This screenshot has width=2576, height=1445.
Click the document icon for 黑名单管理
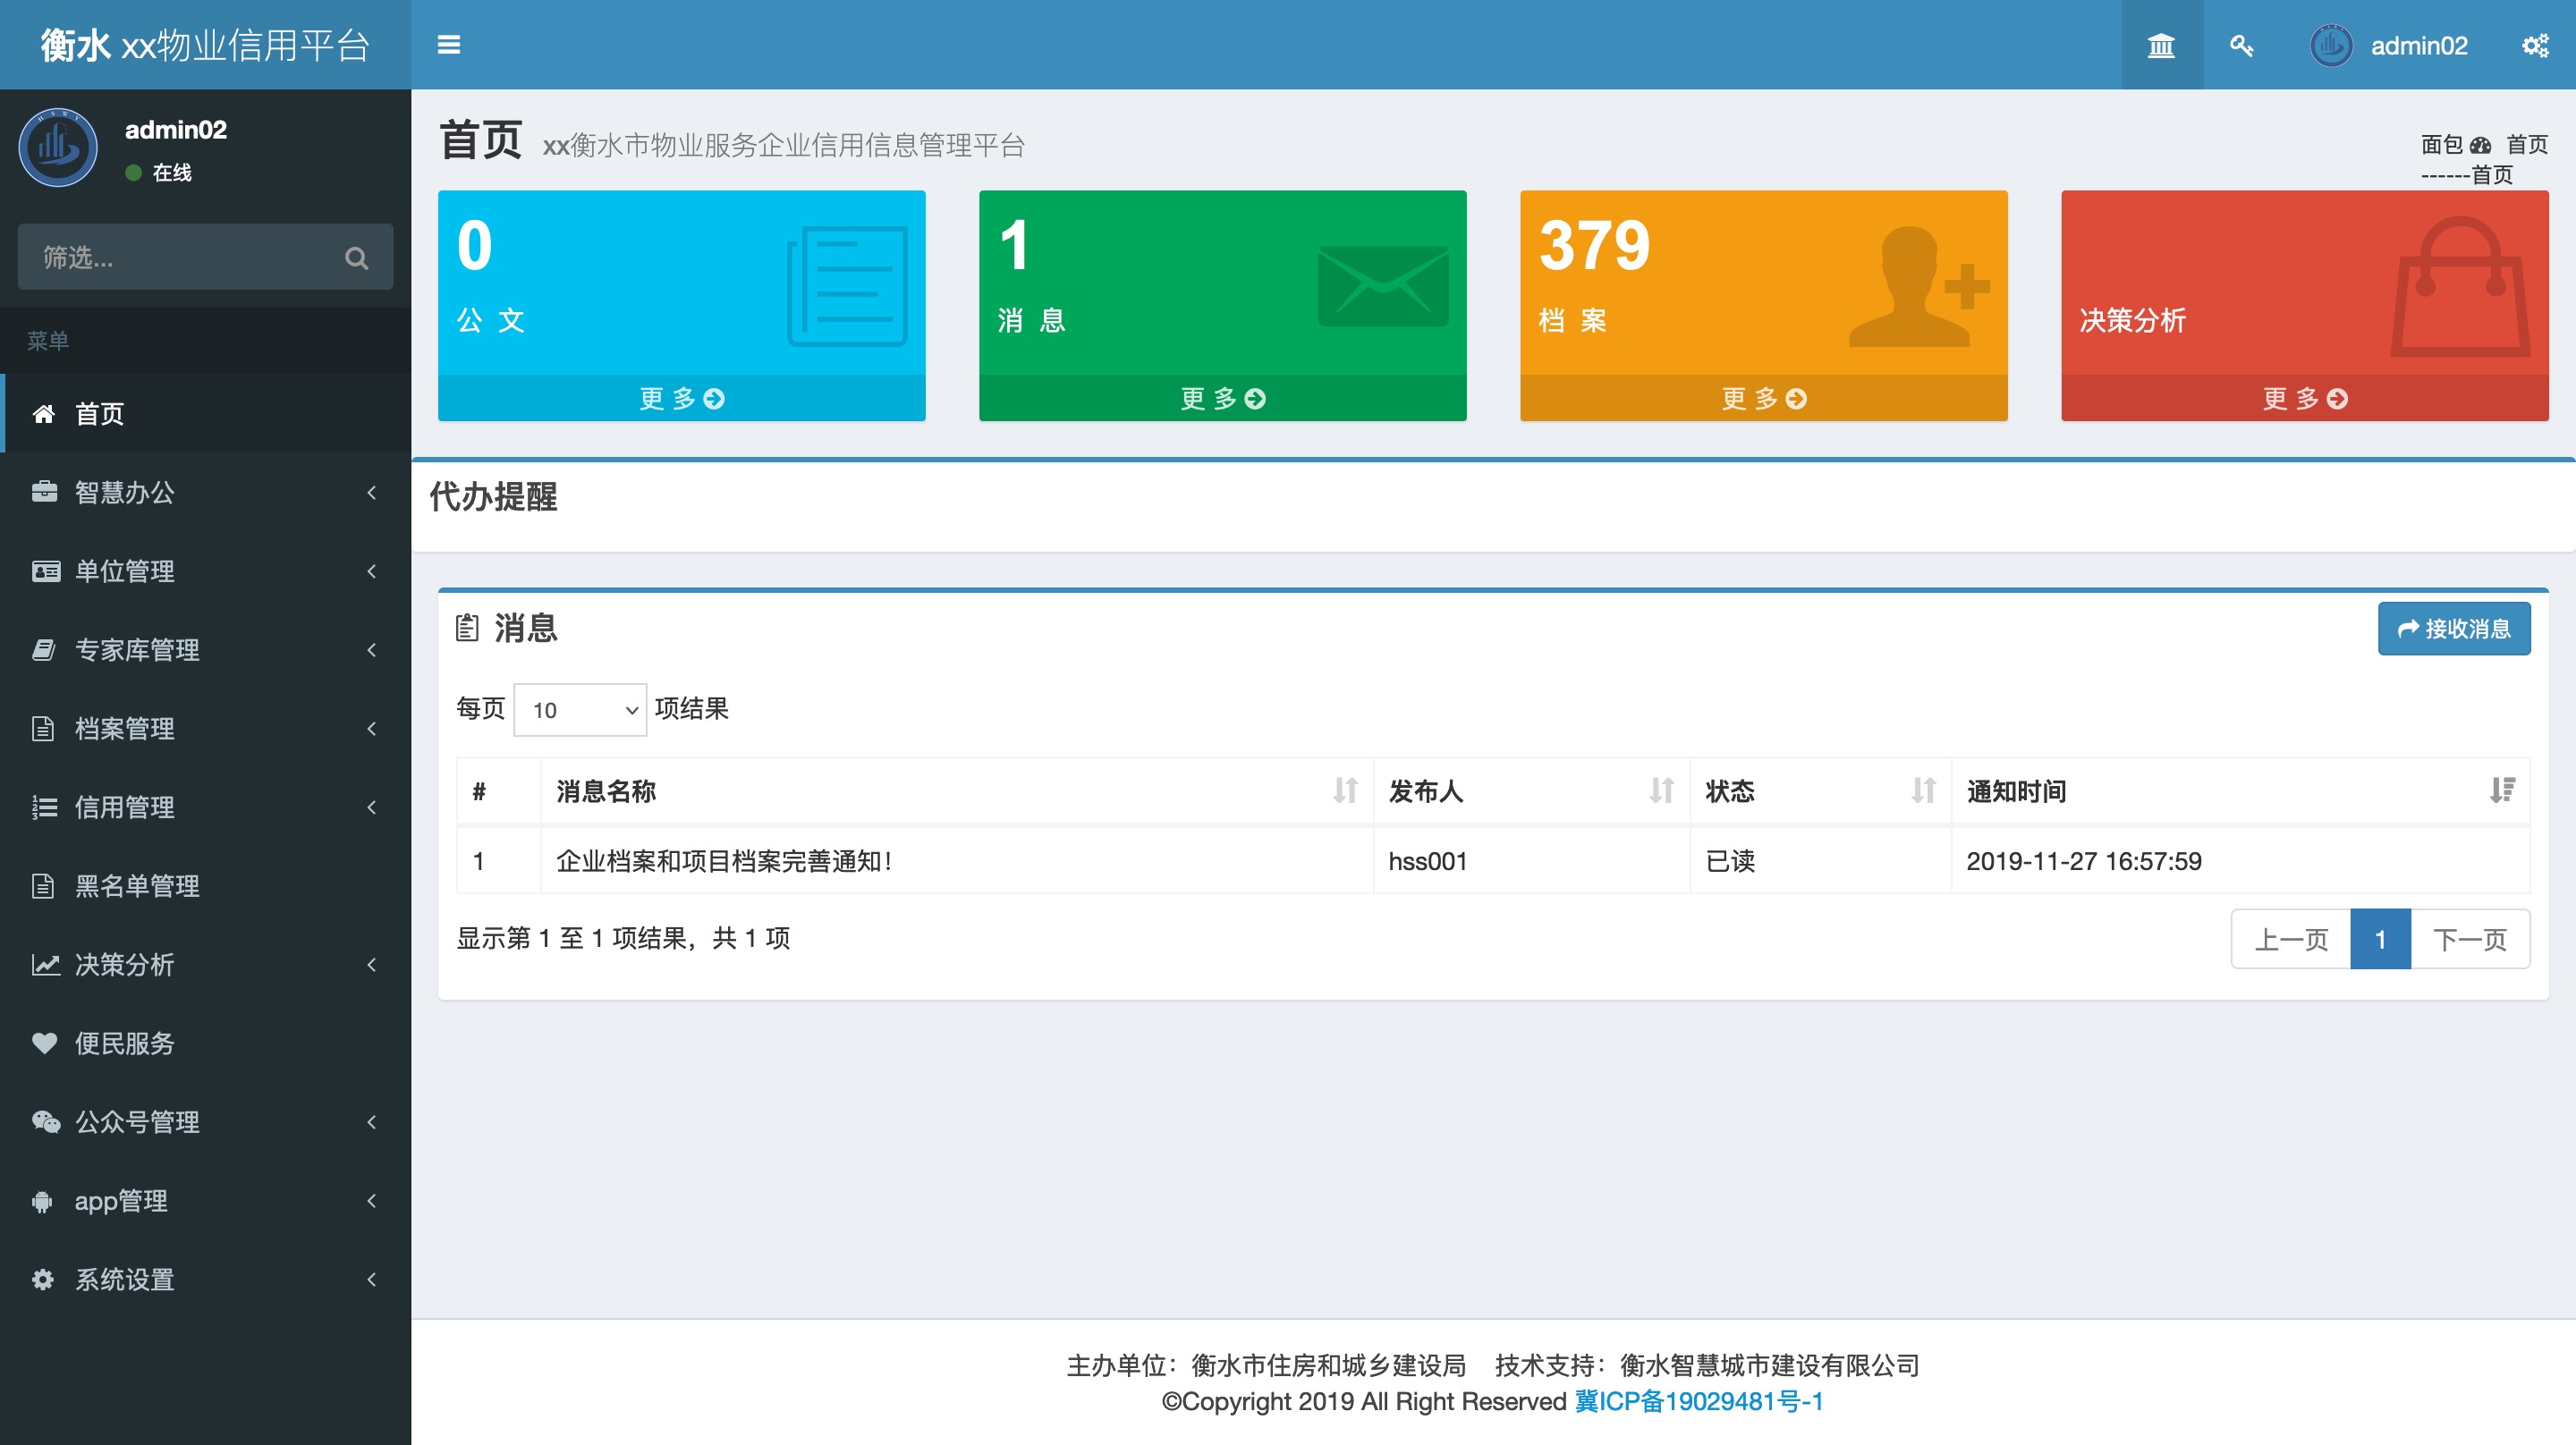tap(42, 886)
